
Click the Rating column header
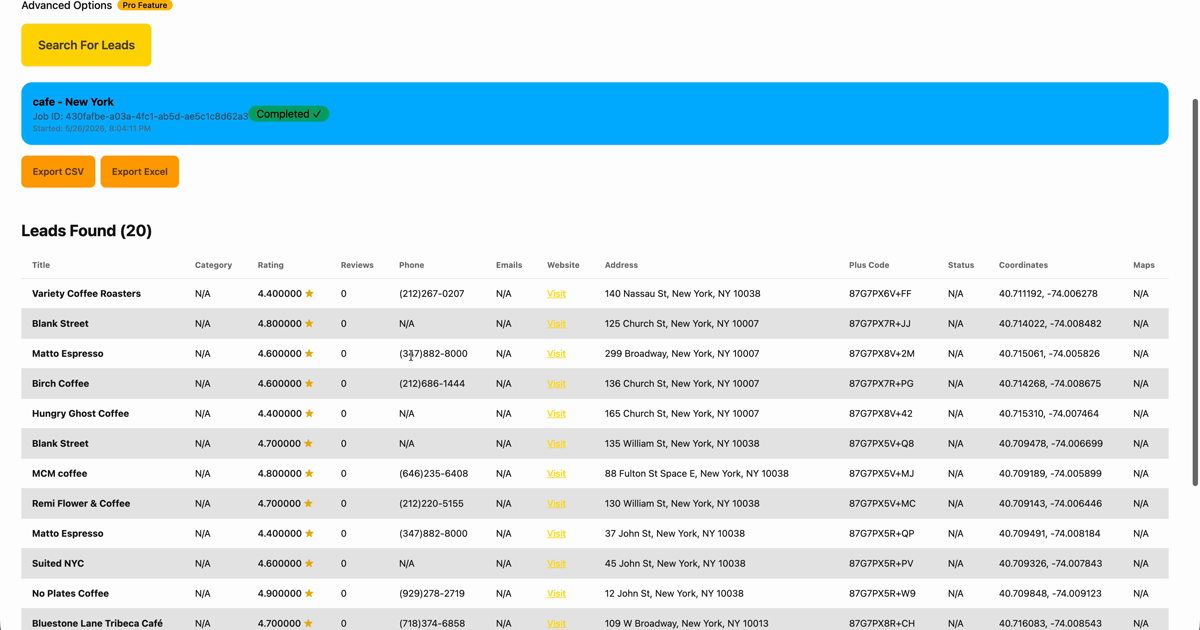(271, 265)
